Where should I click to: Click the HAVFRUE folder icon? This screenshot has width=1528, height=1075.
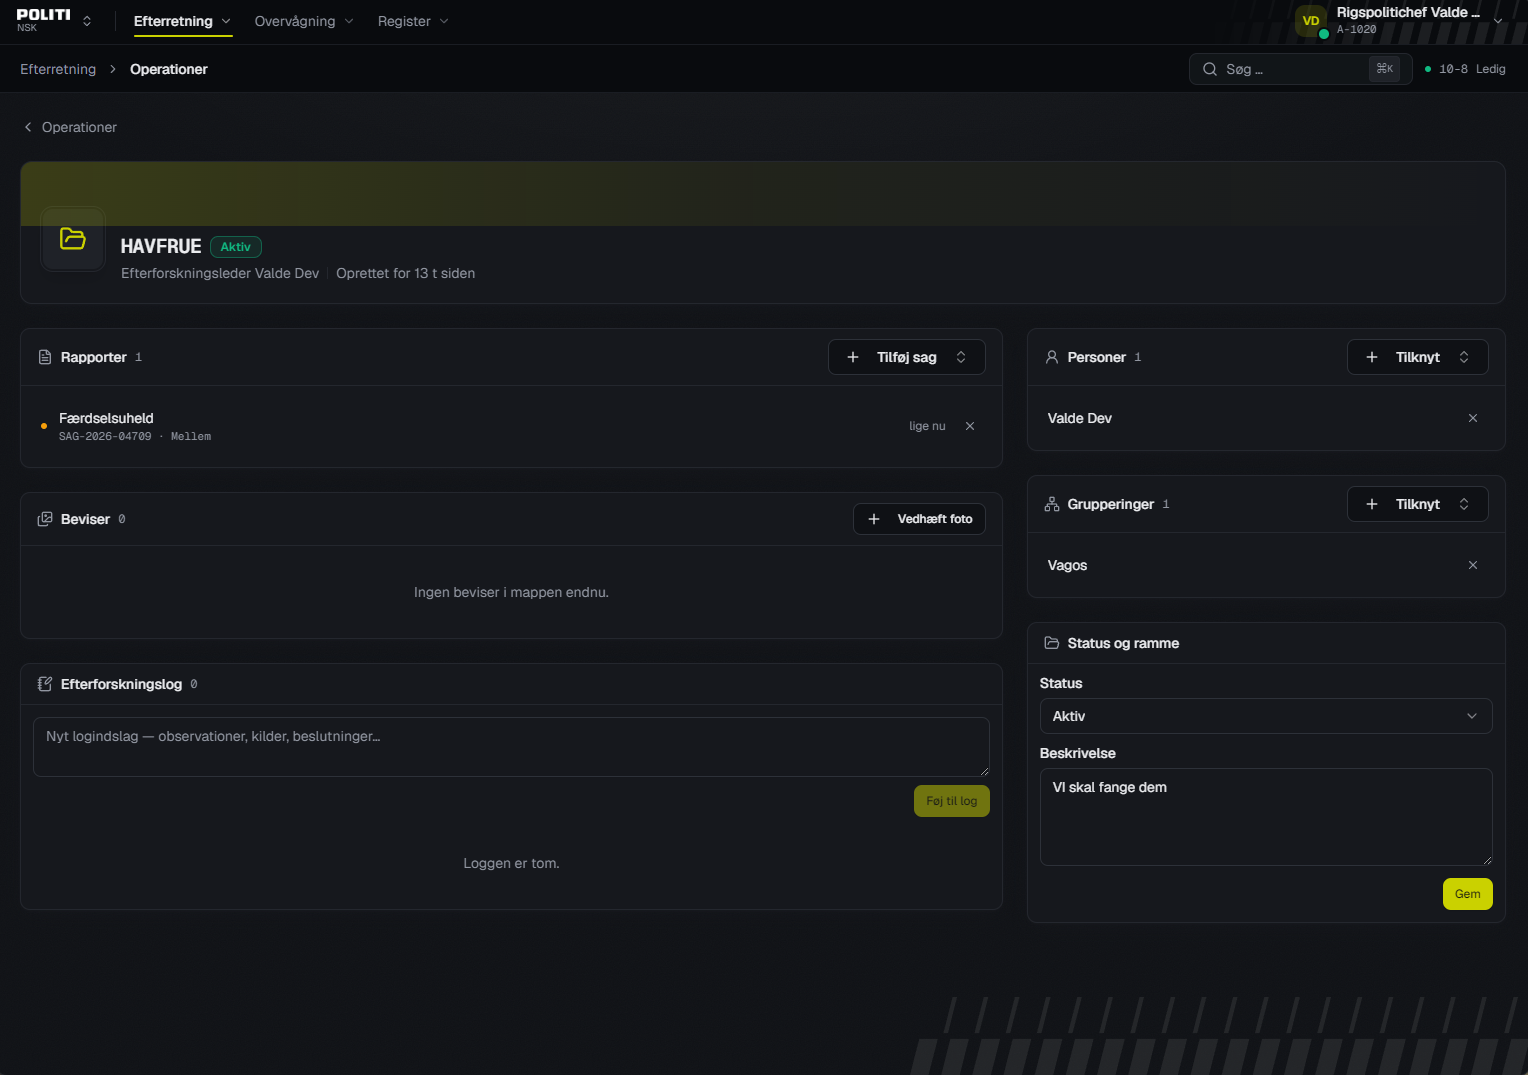pos(73,239)
